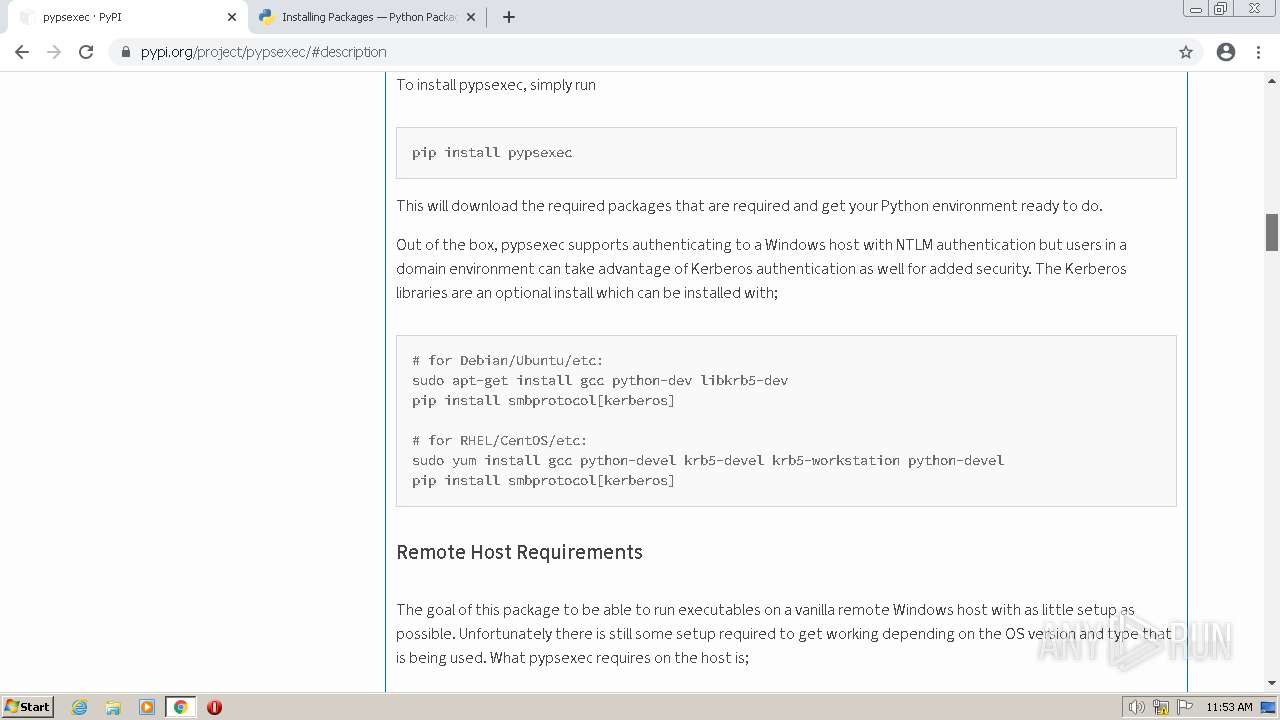1280x720 pixels.
Task: Minimize the Chrome window
Action: click(1195, 9)
